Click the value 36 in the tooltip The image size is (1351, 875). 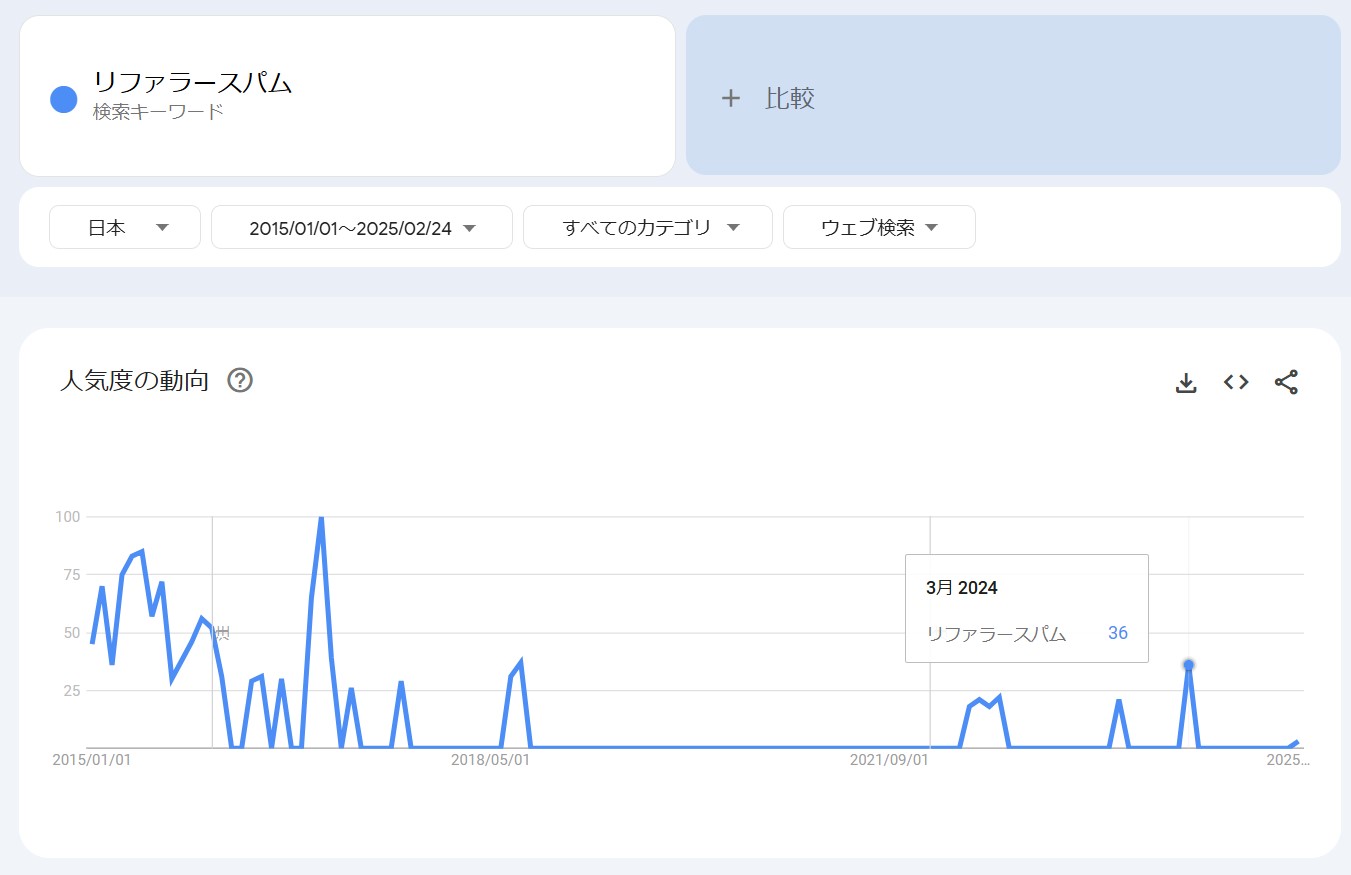coord(1117,633)
